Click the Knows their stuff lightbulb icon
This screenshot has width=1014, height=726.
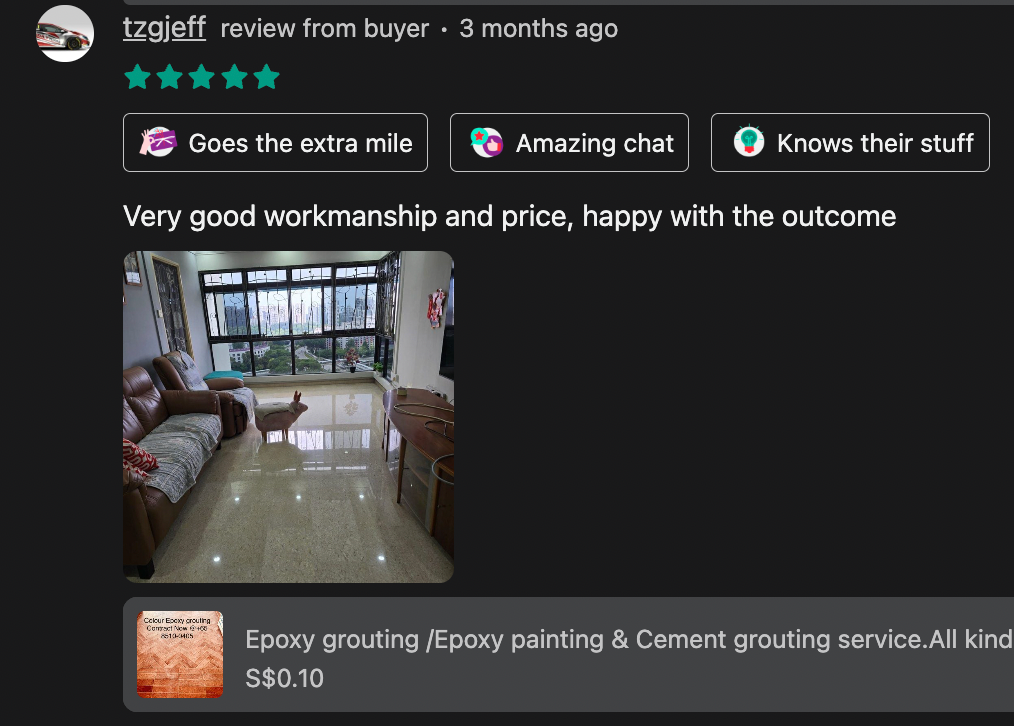tap(749, 141)
